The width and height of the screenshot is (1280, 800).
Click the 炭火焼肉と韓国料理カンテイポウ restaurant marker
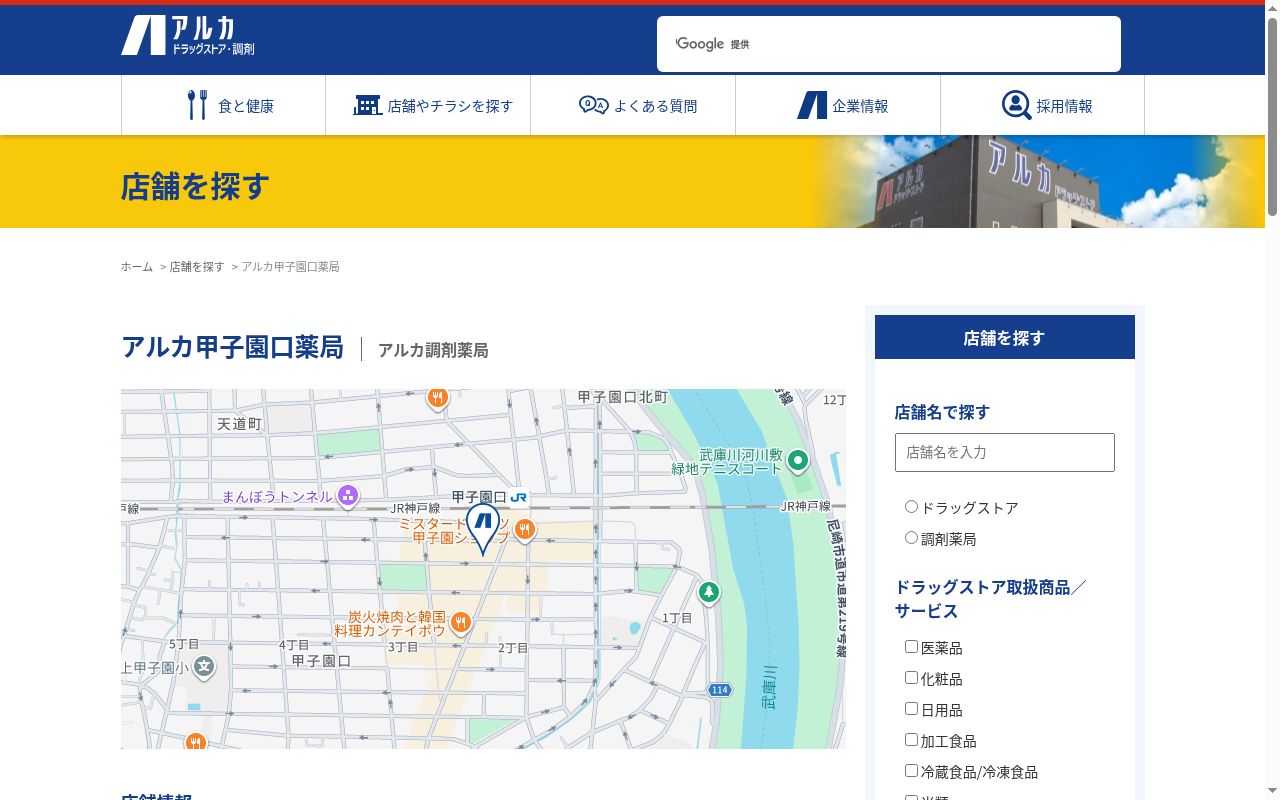460,622
